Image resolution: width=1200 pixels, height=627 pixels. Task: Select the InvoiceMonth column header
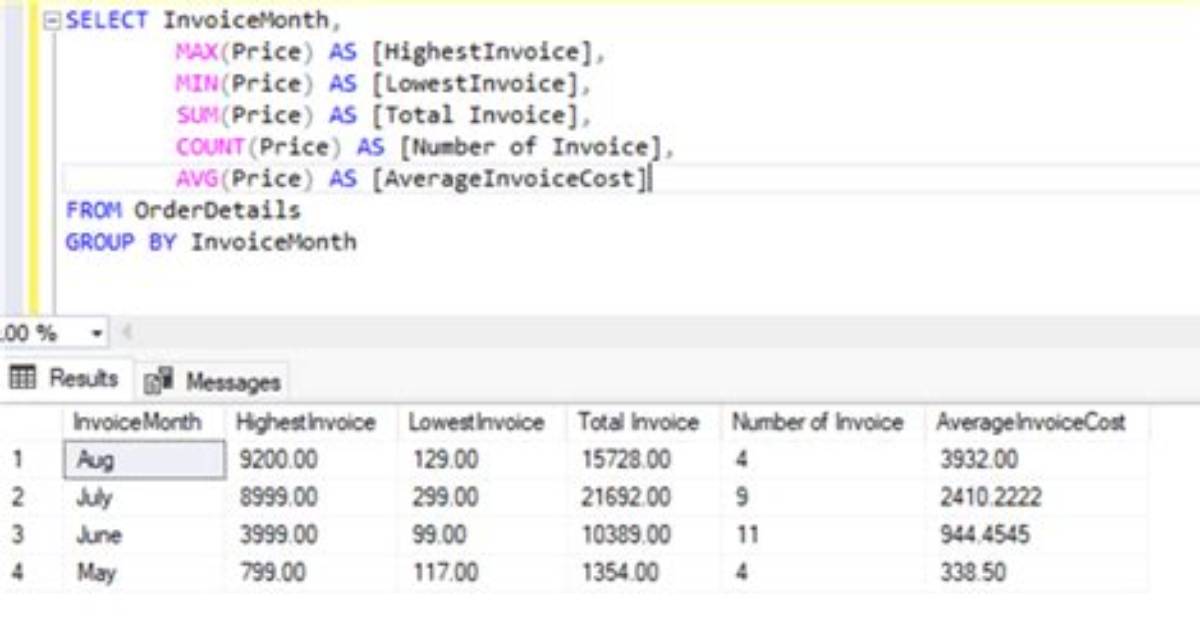coord(137,423)
